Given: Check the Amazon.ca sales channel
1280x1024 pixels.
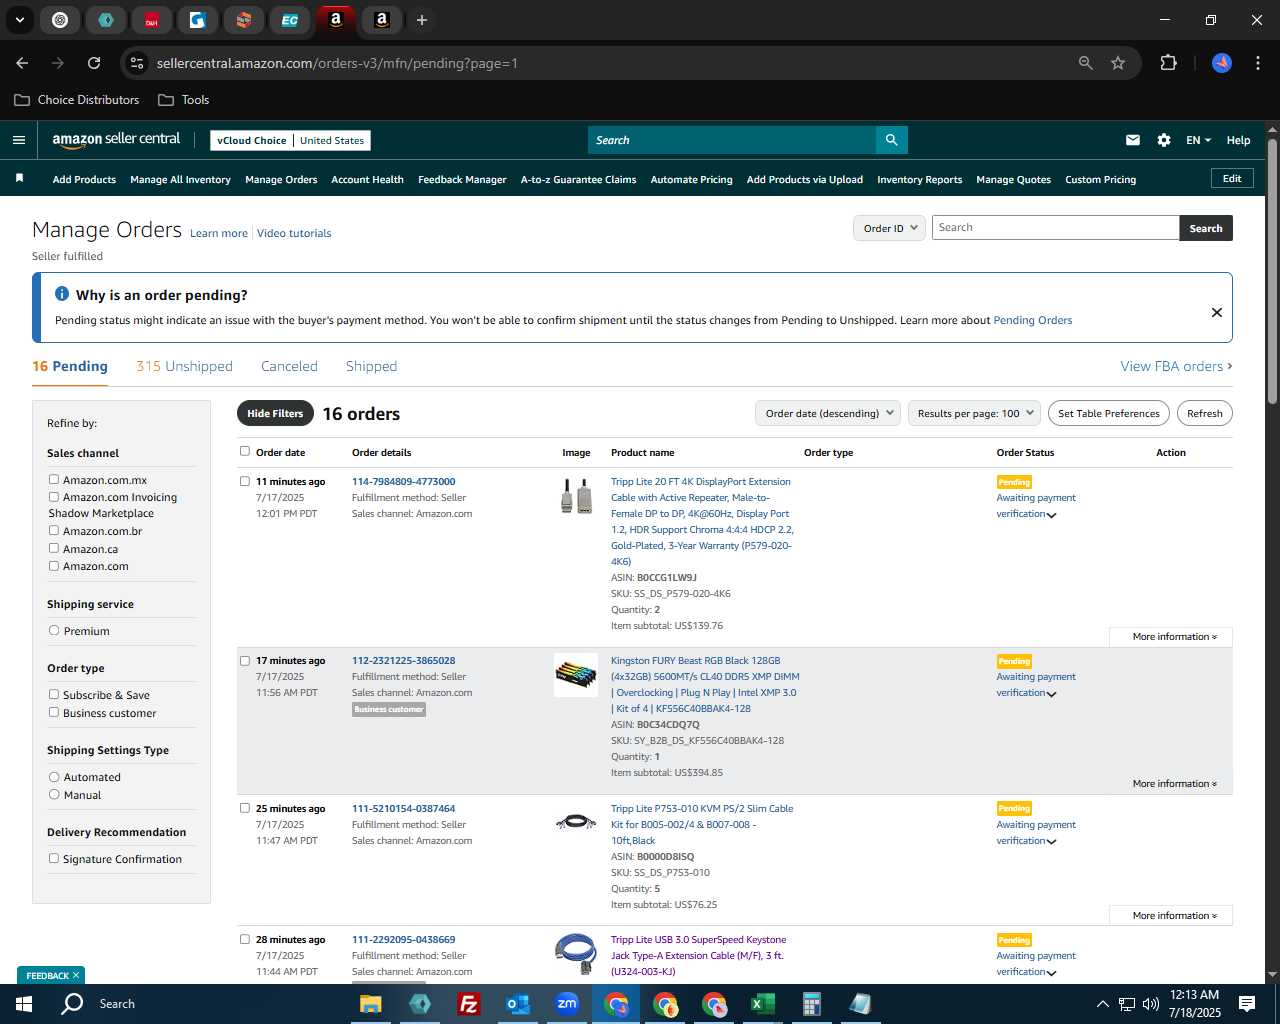Looking at the screenshot, I should [54, 549].
